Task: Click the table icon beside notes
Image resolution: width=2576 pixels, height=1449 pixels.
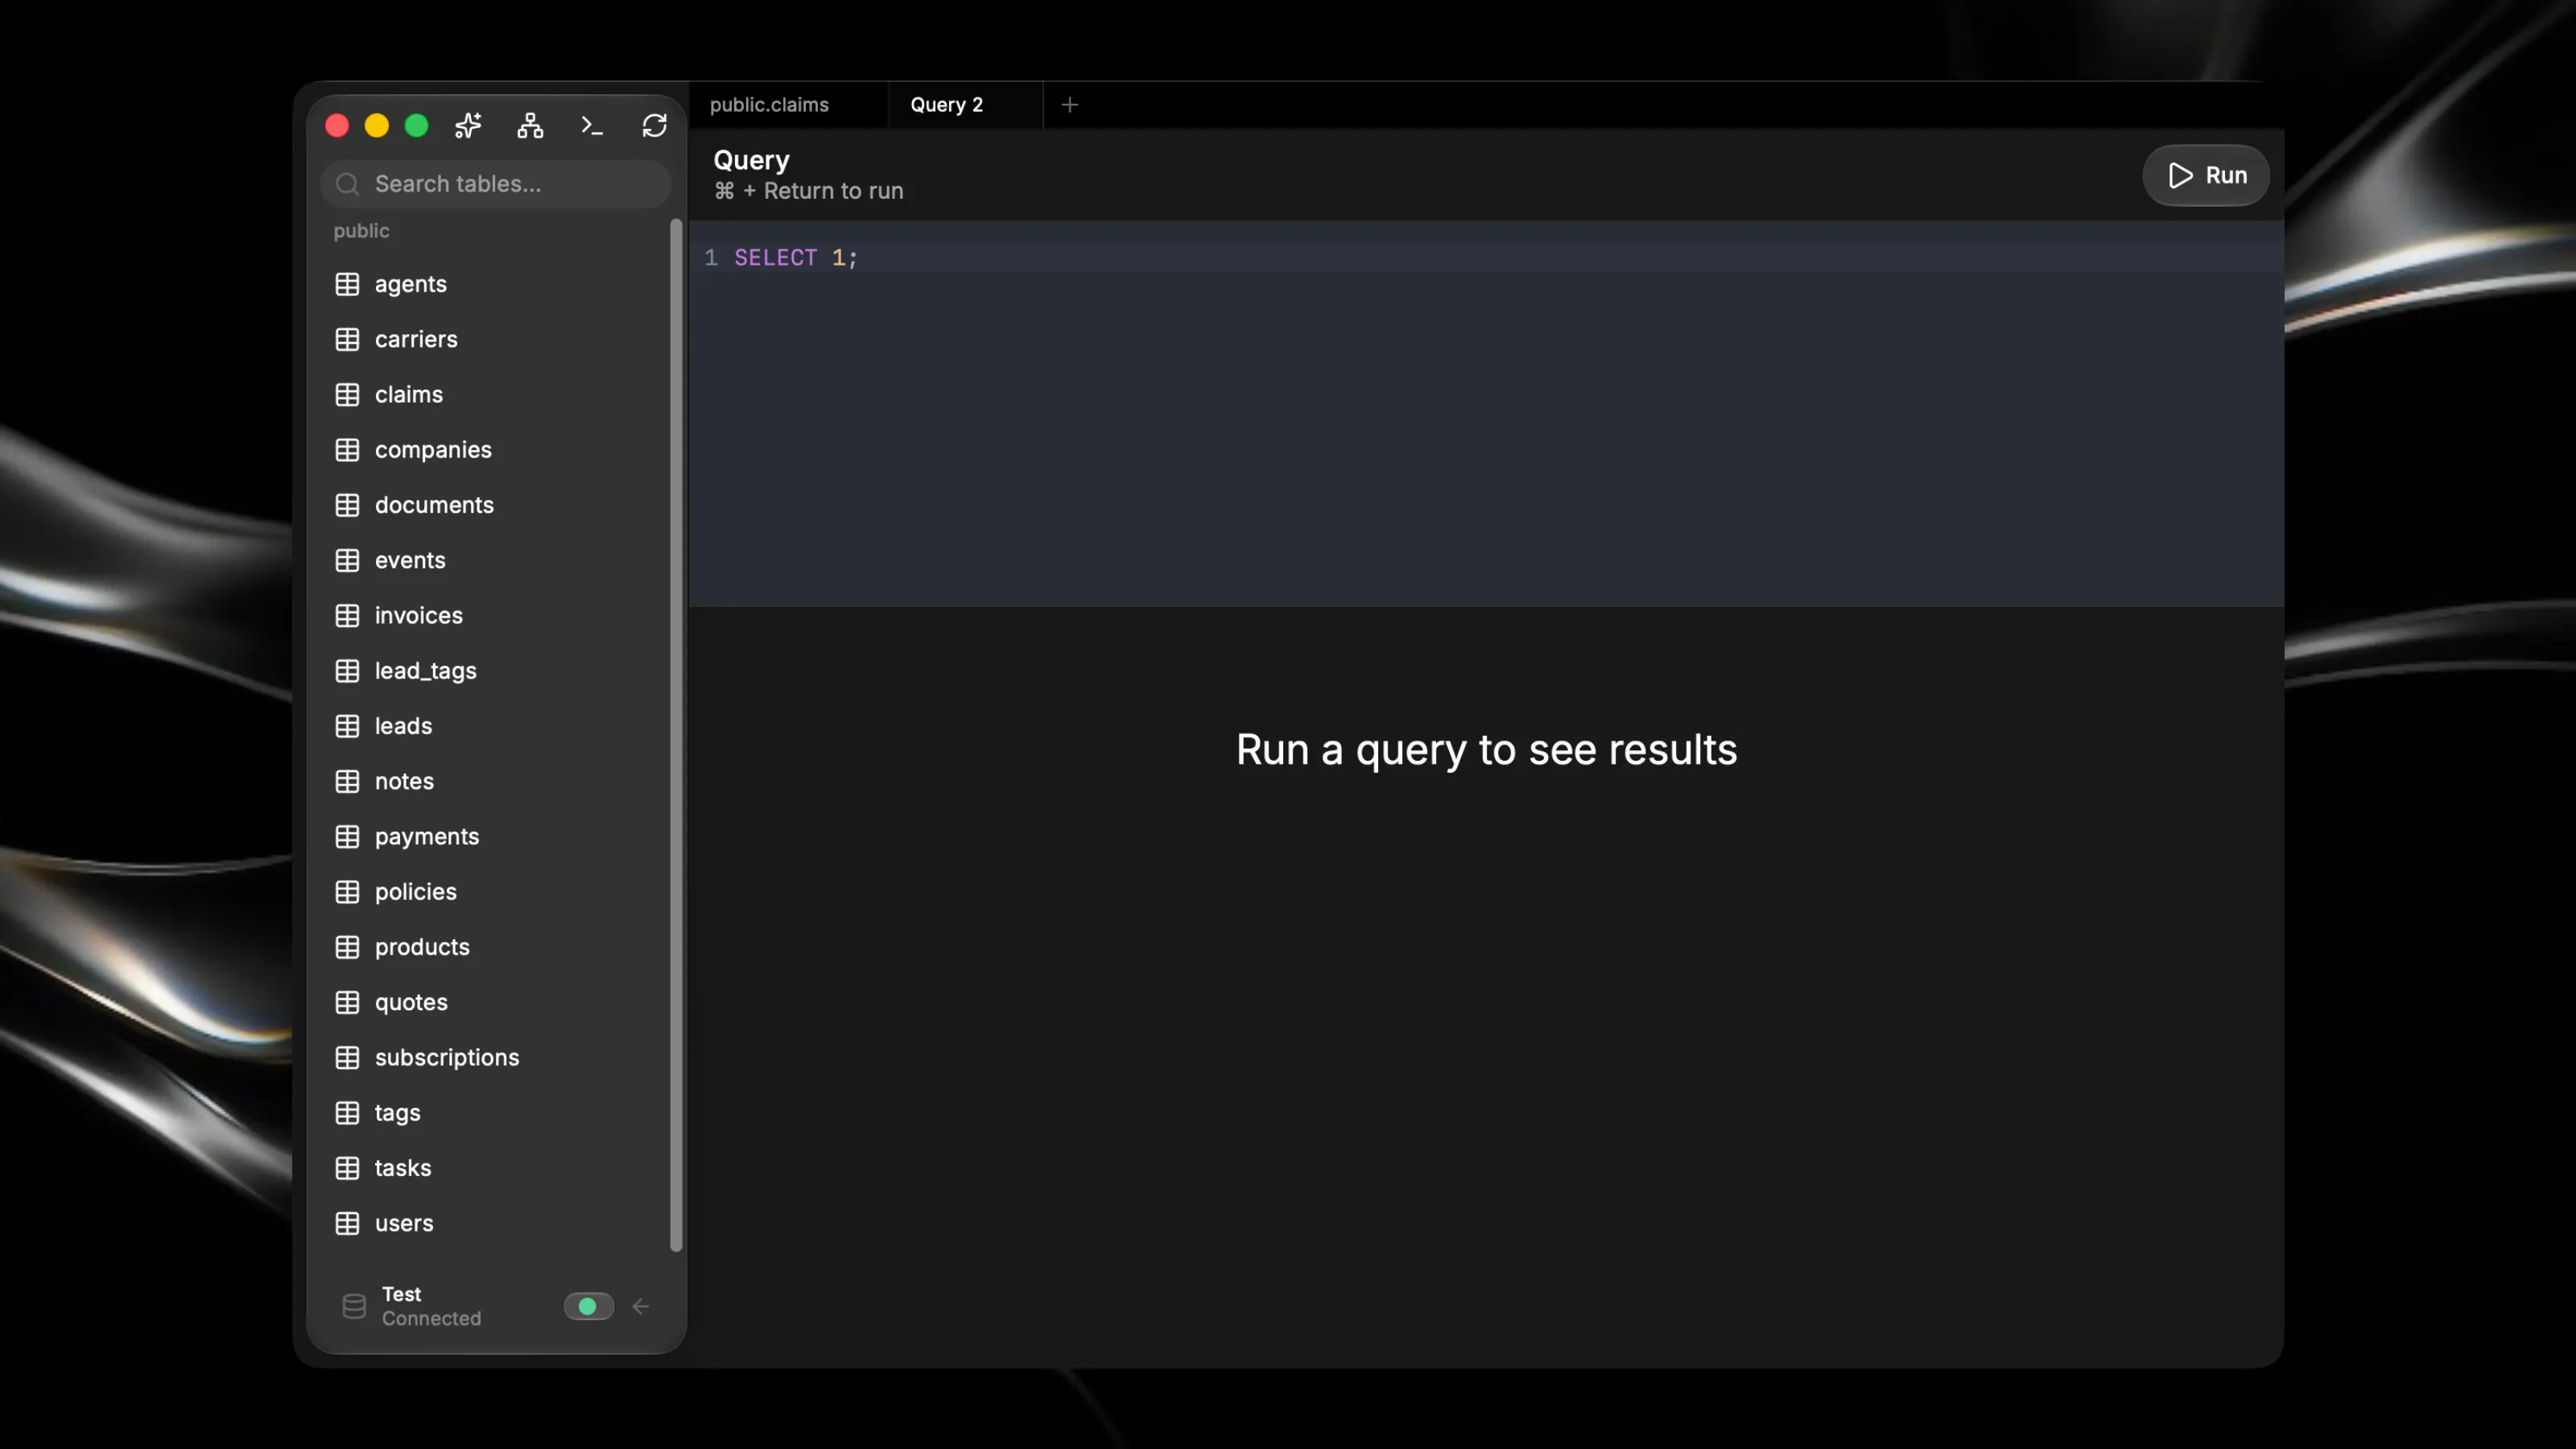Action: pyautogui.click(x=347, y=781)
